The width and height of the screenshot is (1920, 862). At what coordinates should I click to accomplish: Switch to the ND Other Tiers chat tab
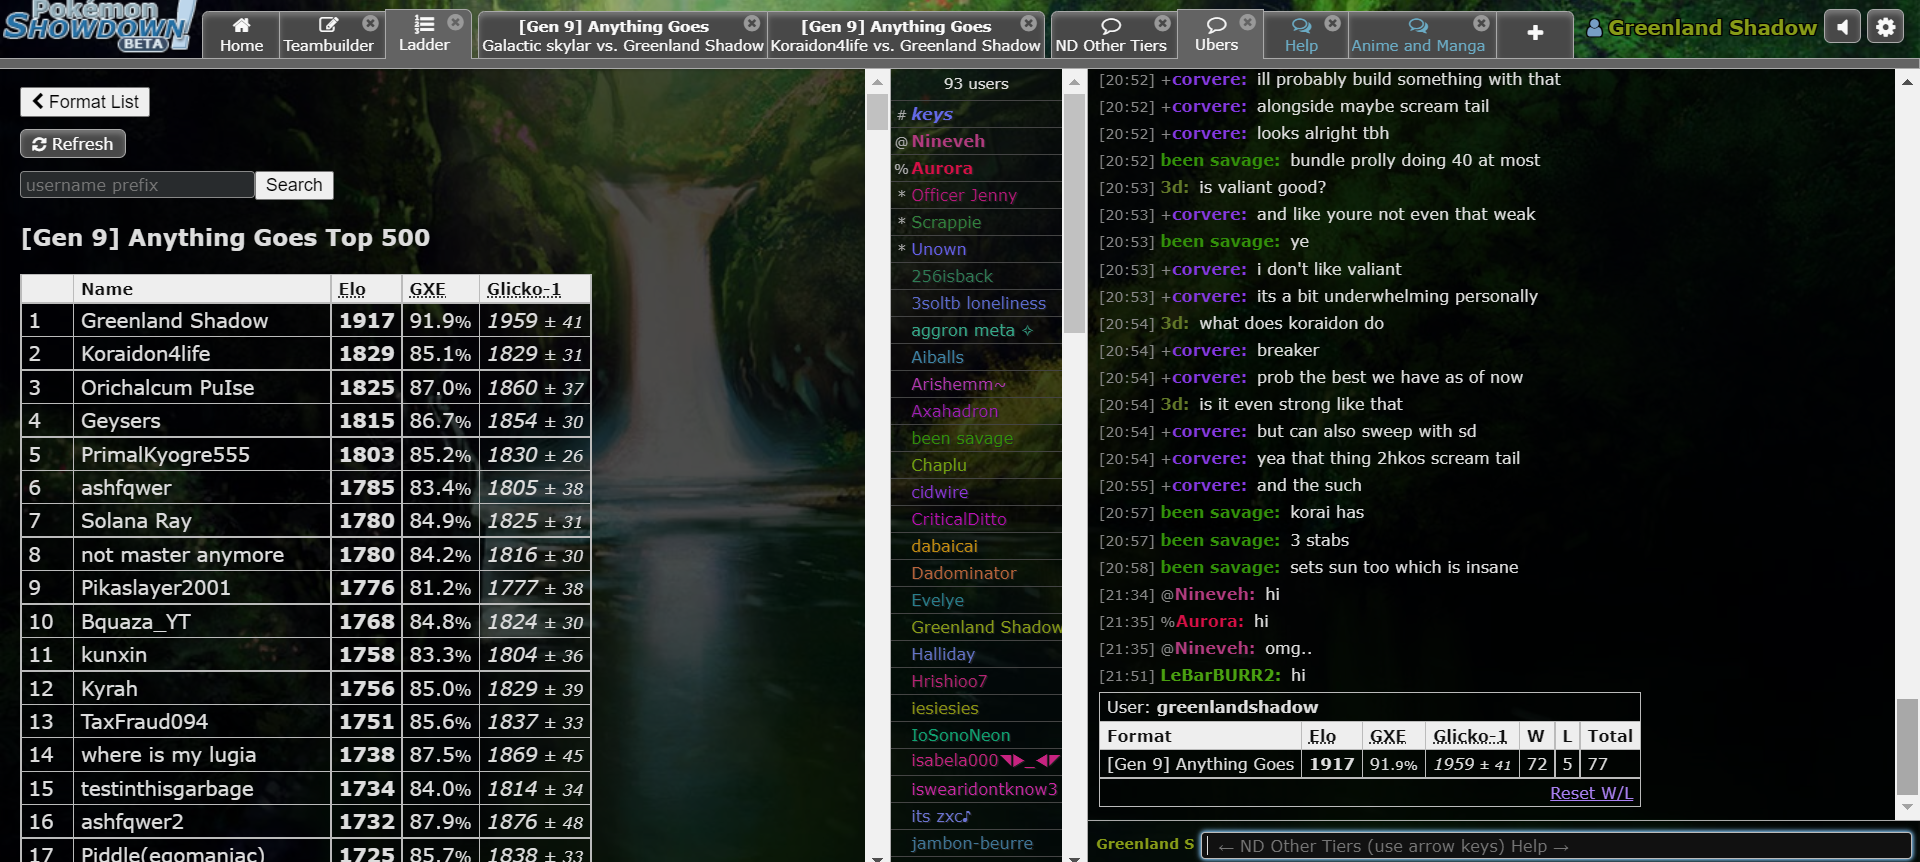(x=1110, y=35)
